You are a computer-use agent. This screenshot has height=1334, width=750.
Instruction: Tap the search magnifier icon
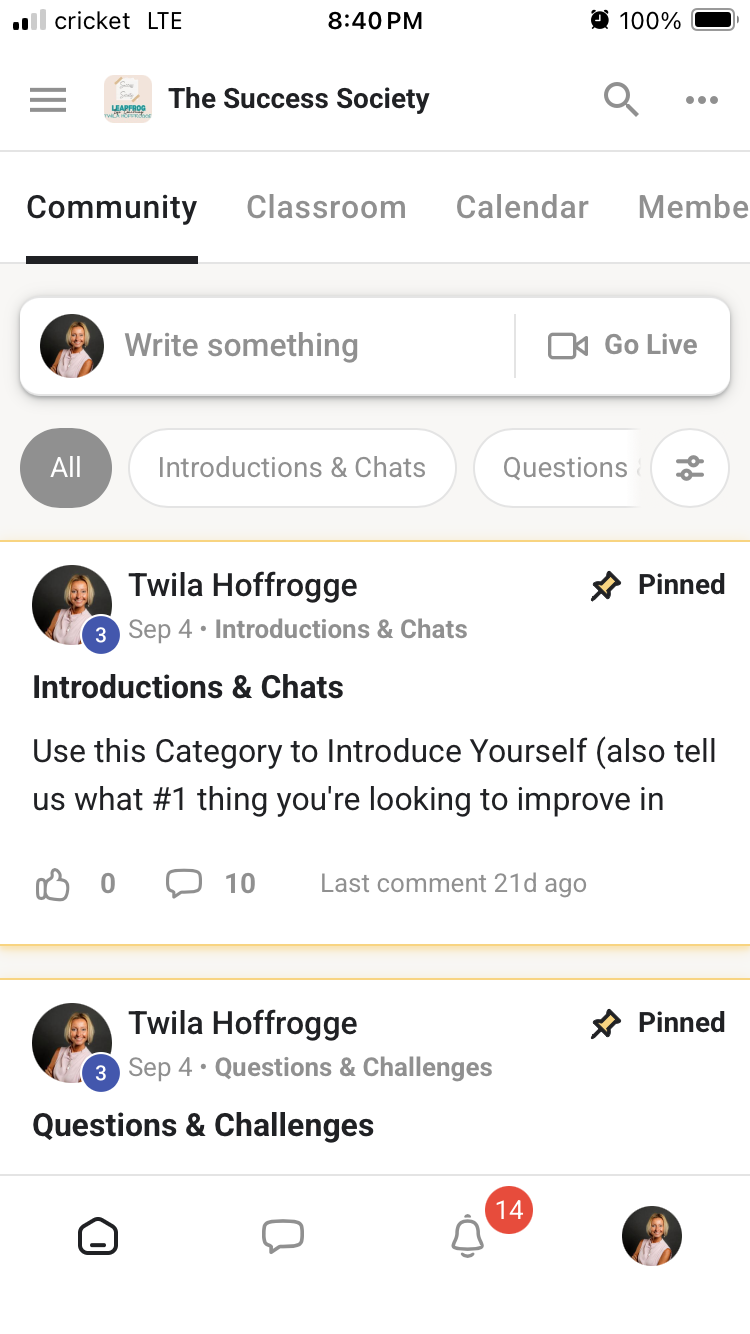621,99
